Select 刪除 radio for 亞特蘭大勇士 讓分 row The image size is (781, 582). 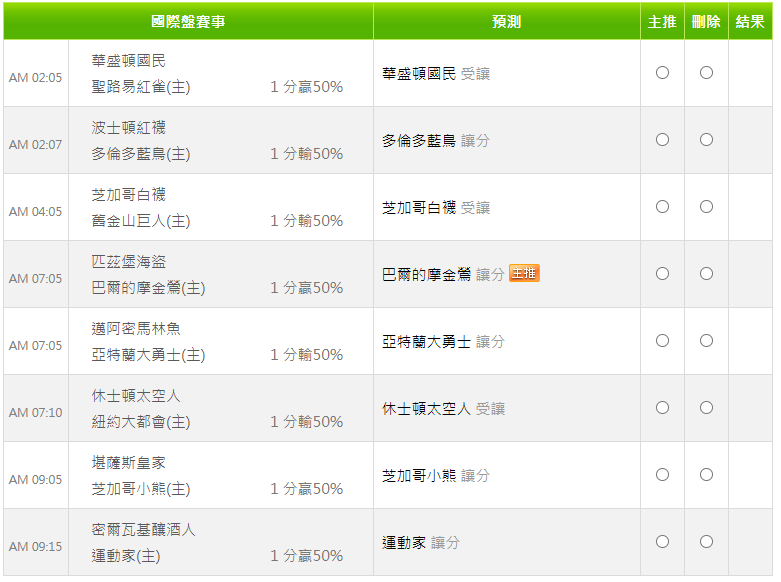pos(706,341)
